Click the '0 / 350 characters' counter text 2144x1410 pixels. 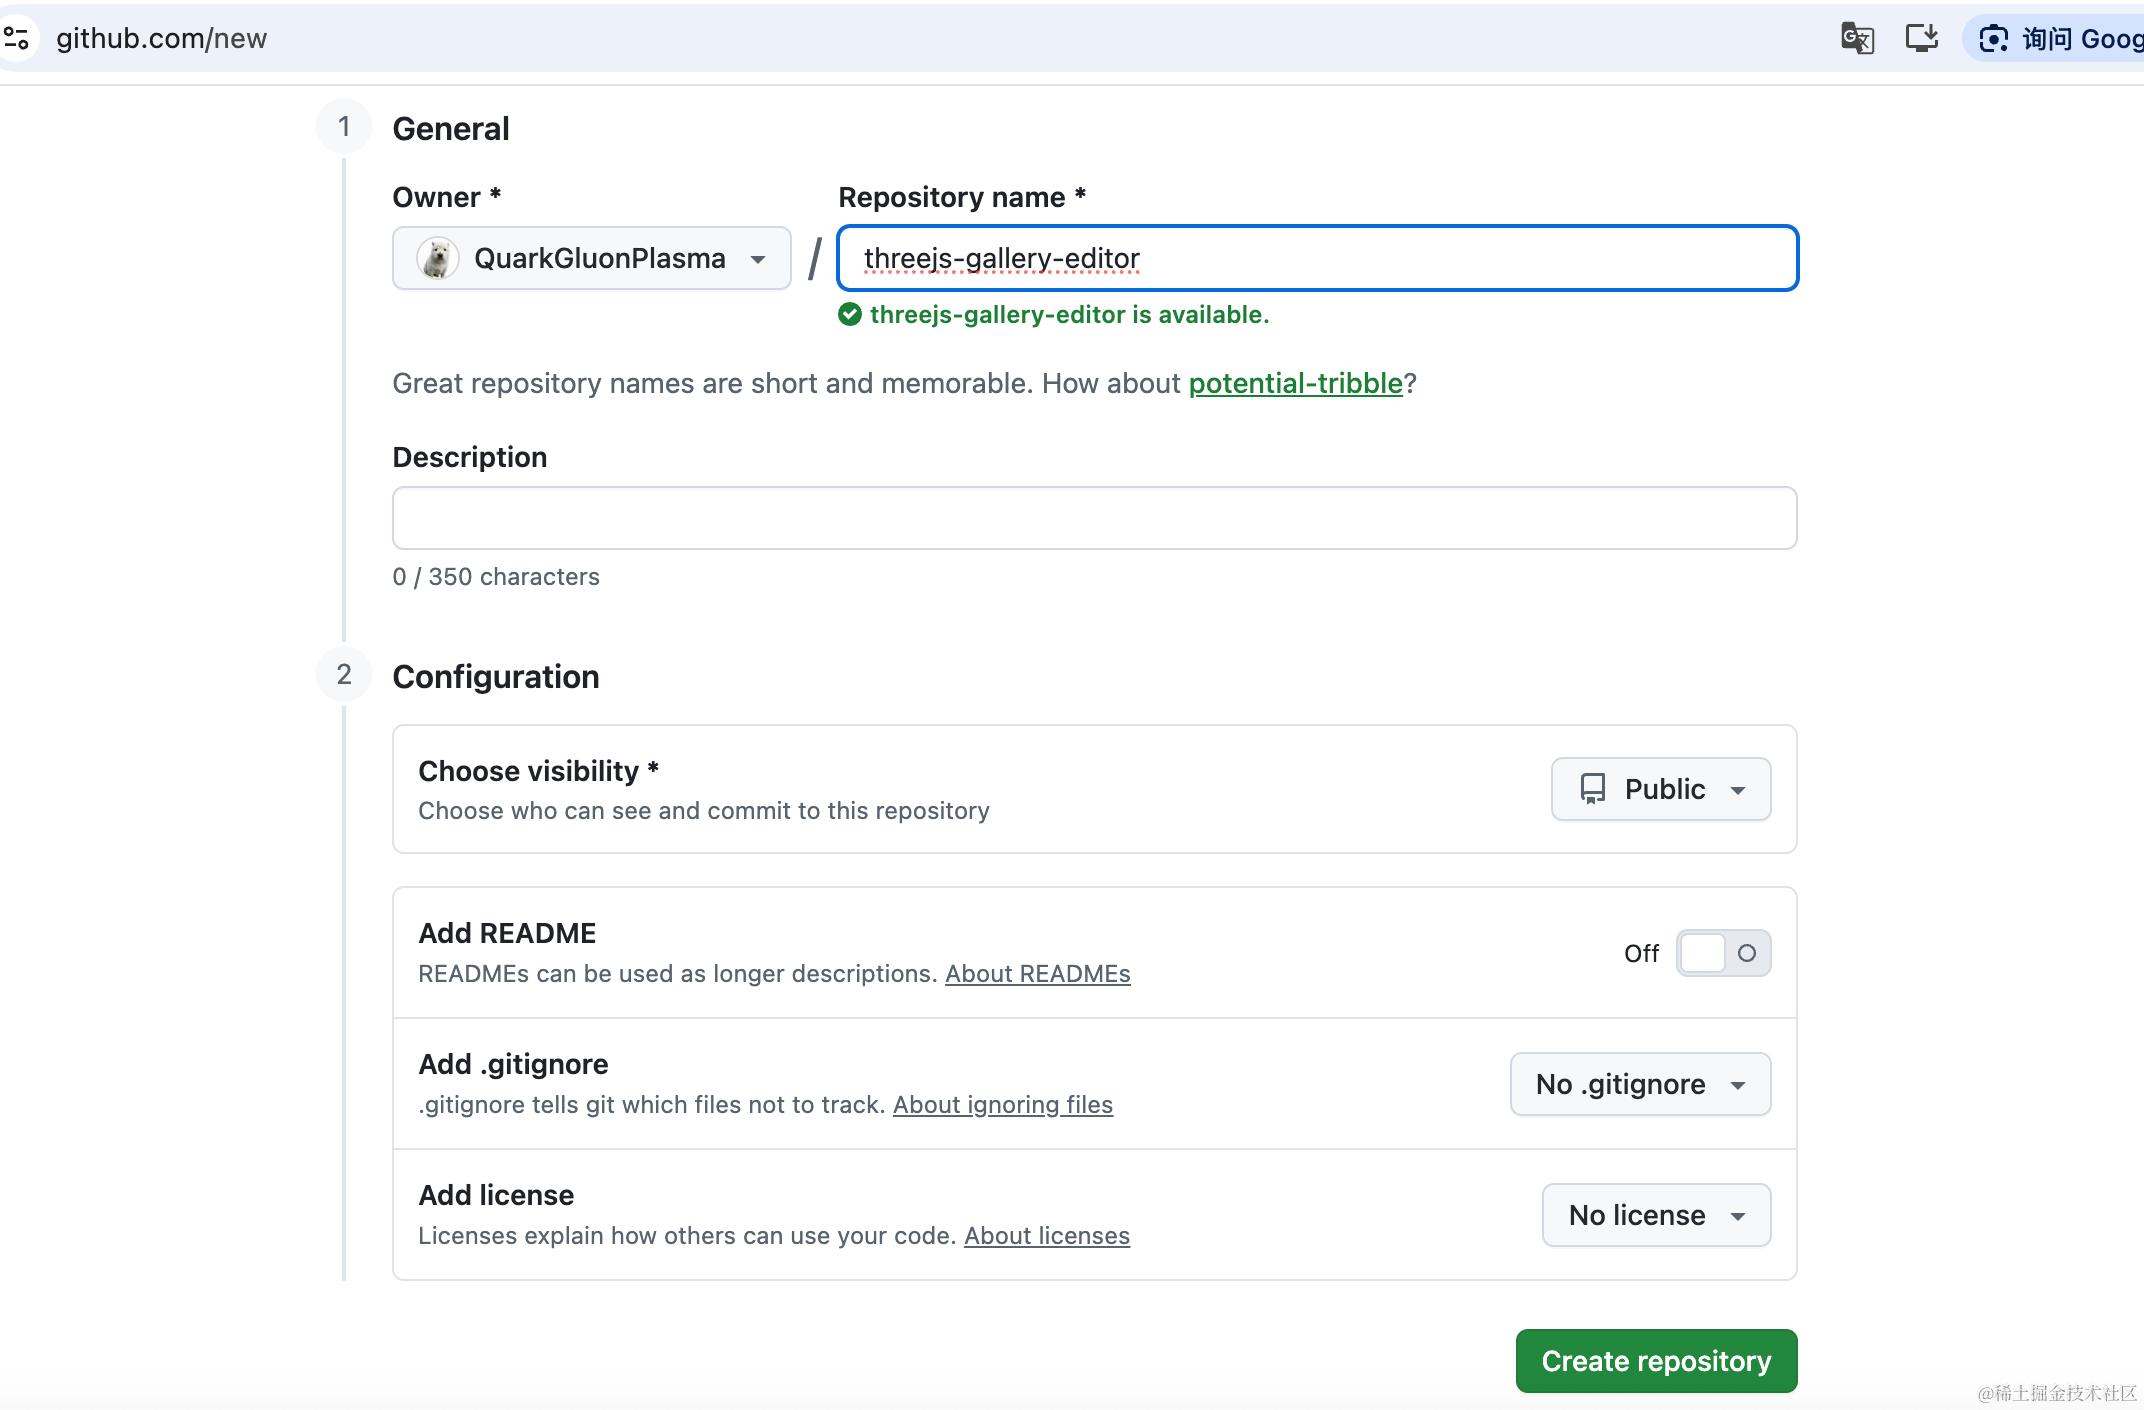(x=496, y=577)
